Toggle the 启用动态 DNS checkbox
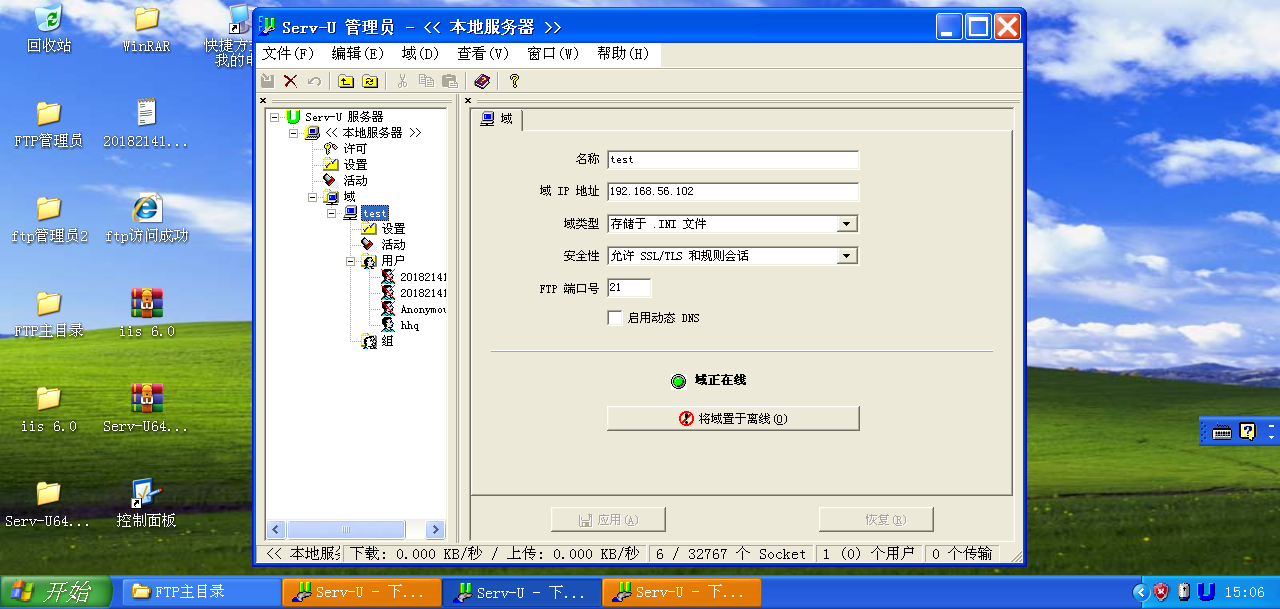Screen dimensions: 1280x609 (x=615, y=318)
